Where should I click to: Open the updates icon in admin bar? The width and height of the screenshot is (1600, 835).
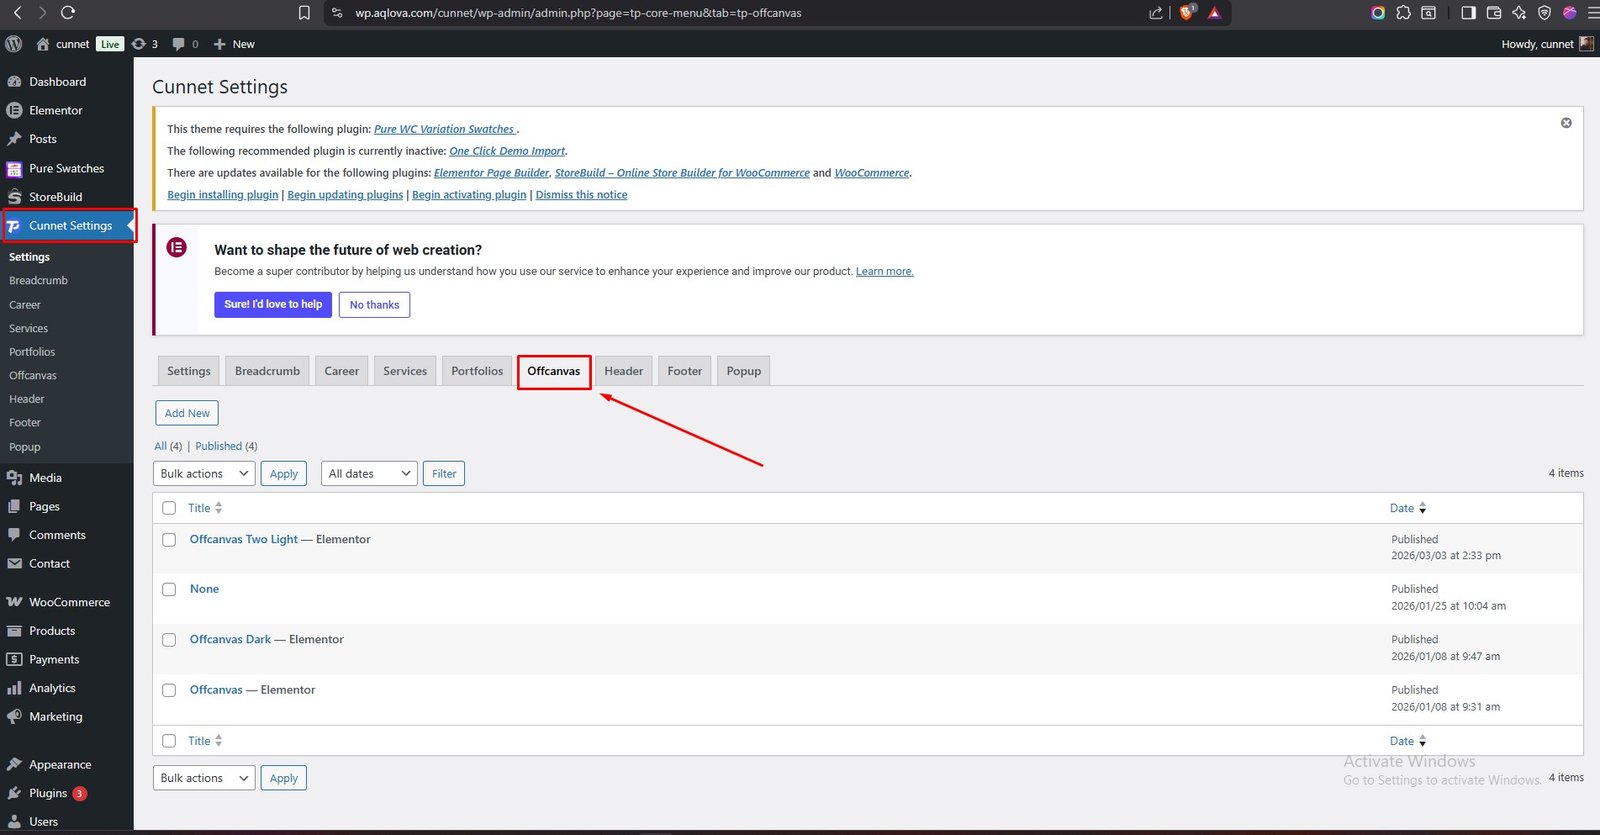(139, 44)
